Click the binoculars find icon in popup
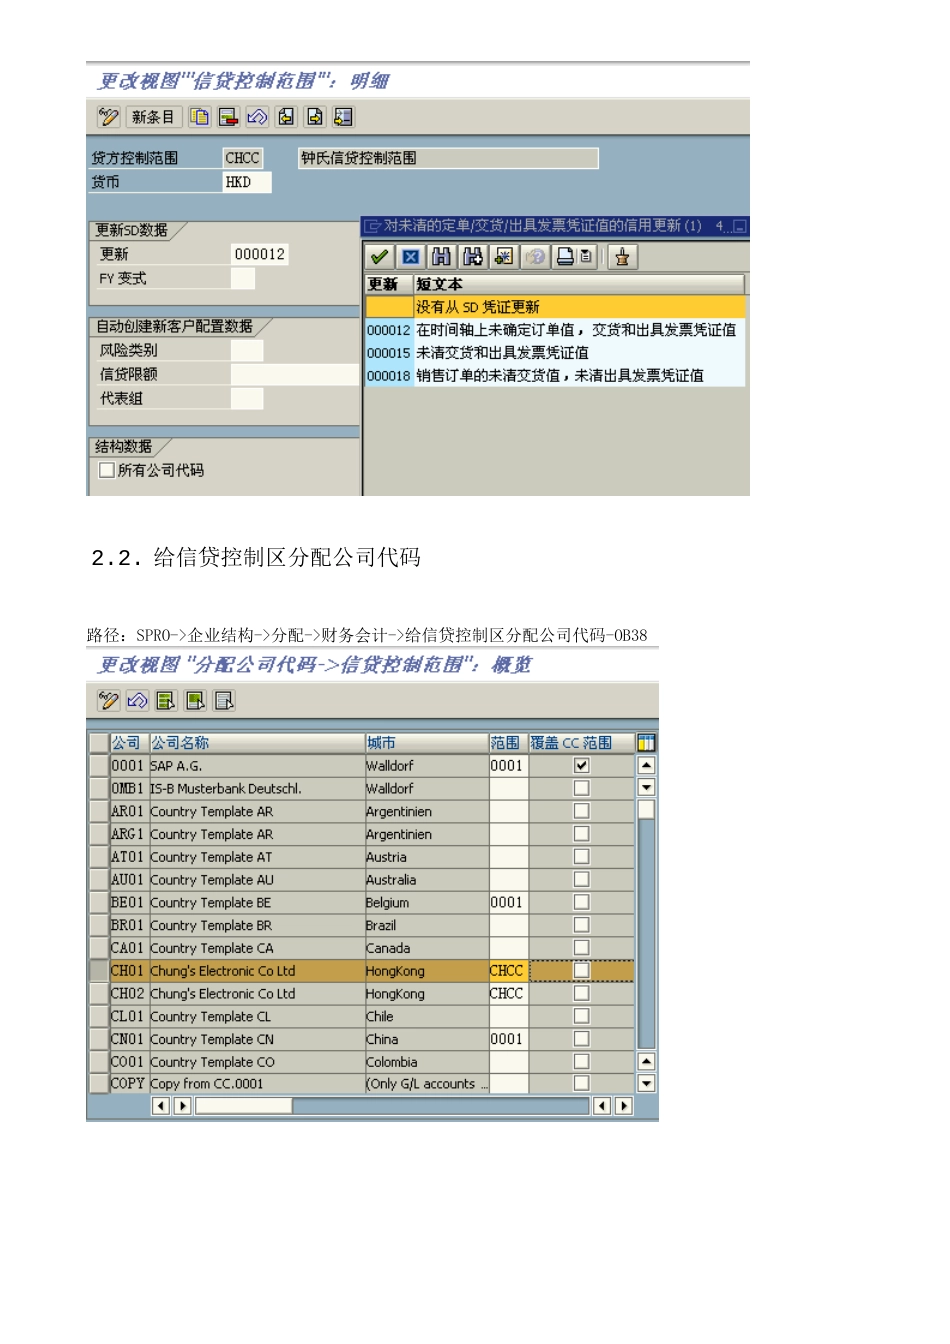This screenshot has width=950, height=1344. click(441, 257)
